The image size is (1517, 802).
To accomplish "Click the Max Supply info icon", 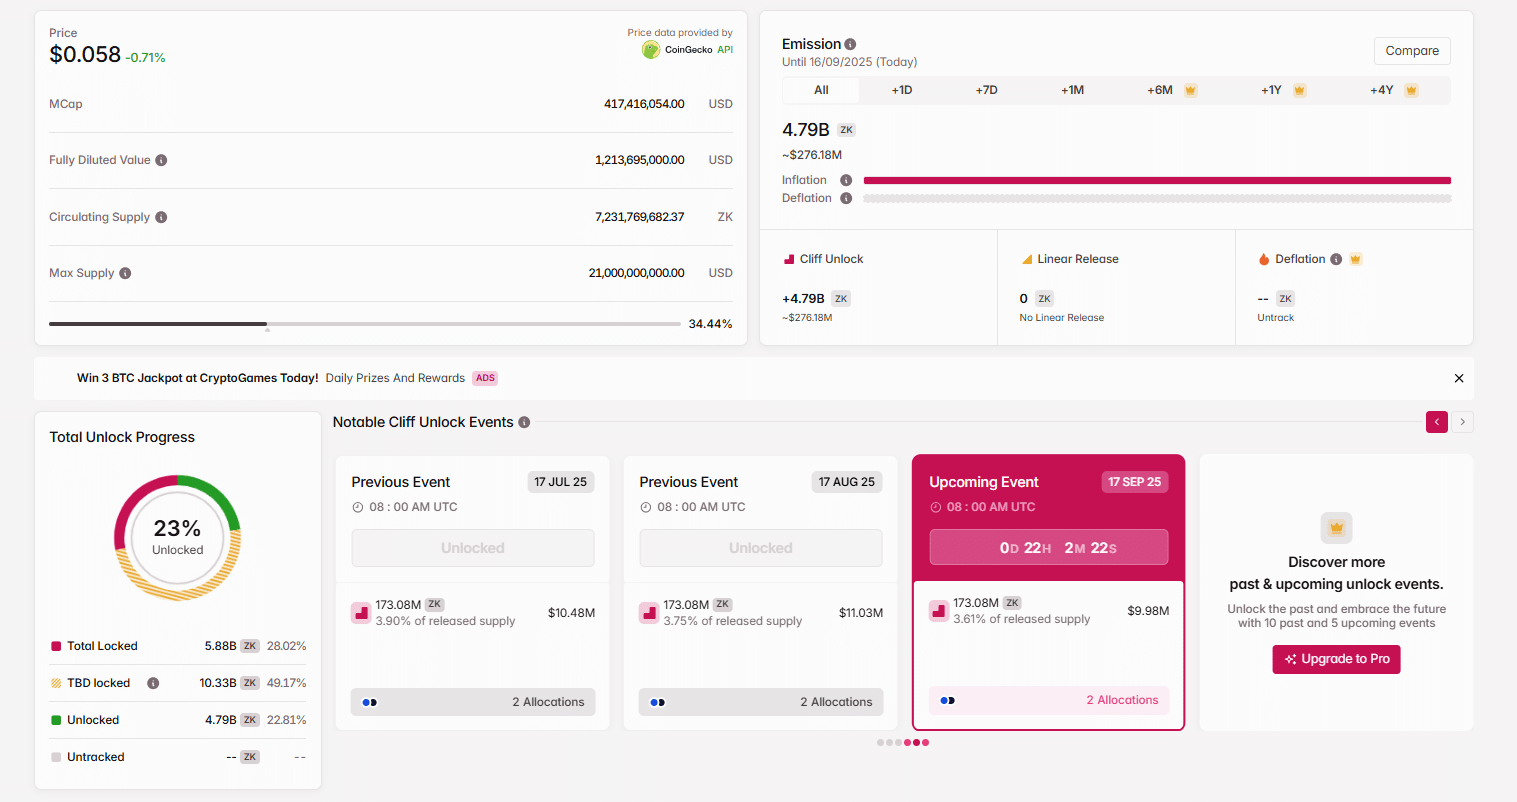I will (x=125, y=272).
